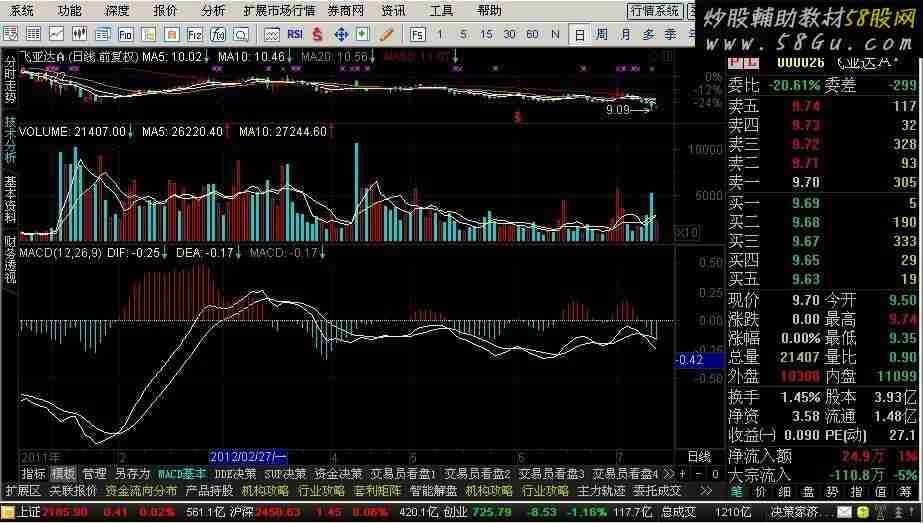Click the candlestick chart toolbar icon
The image size is (923, 523).
pos(79,34)
